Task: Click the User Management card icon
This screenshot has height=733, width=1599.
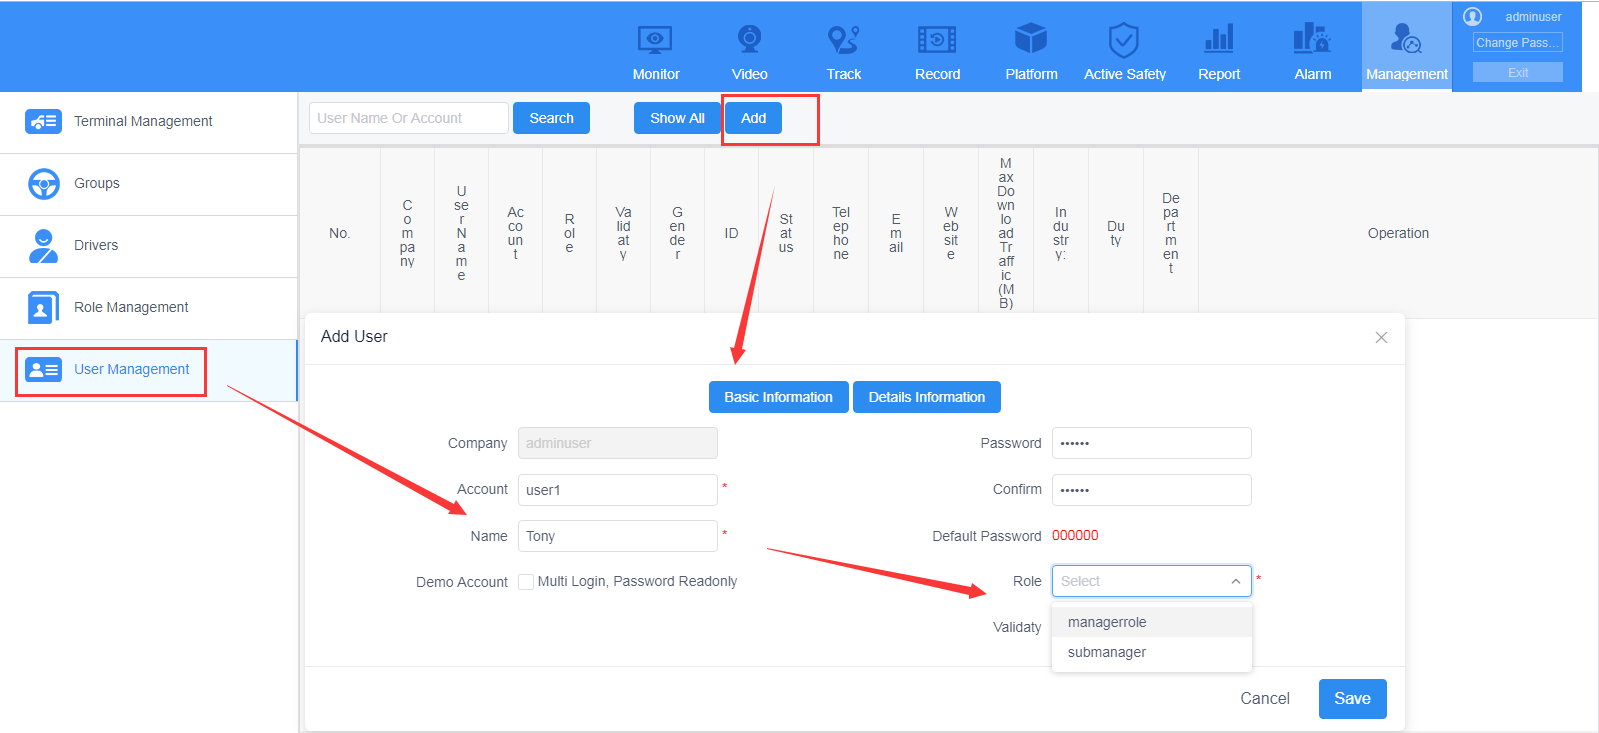Action: point(43,369)
